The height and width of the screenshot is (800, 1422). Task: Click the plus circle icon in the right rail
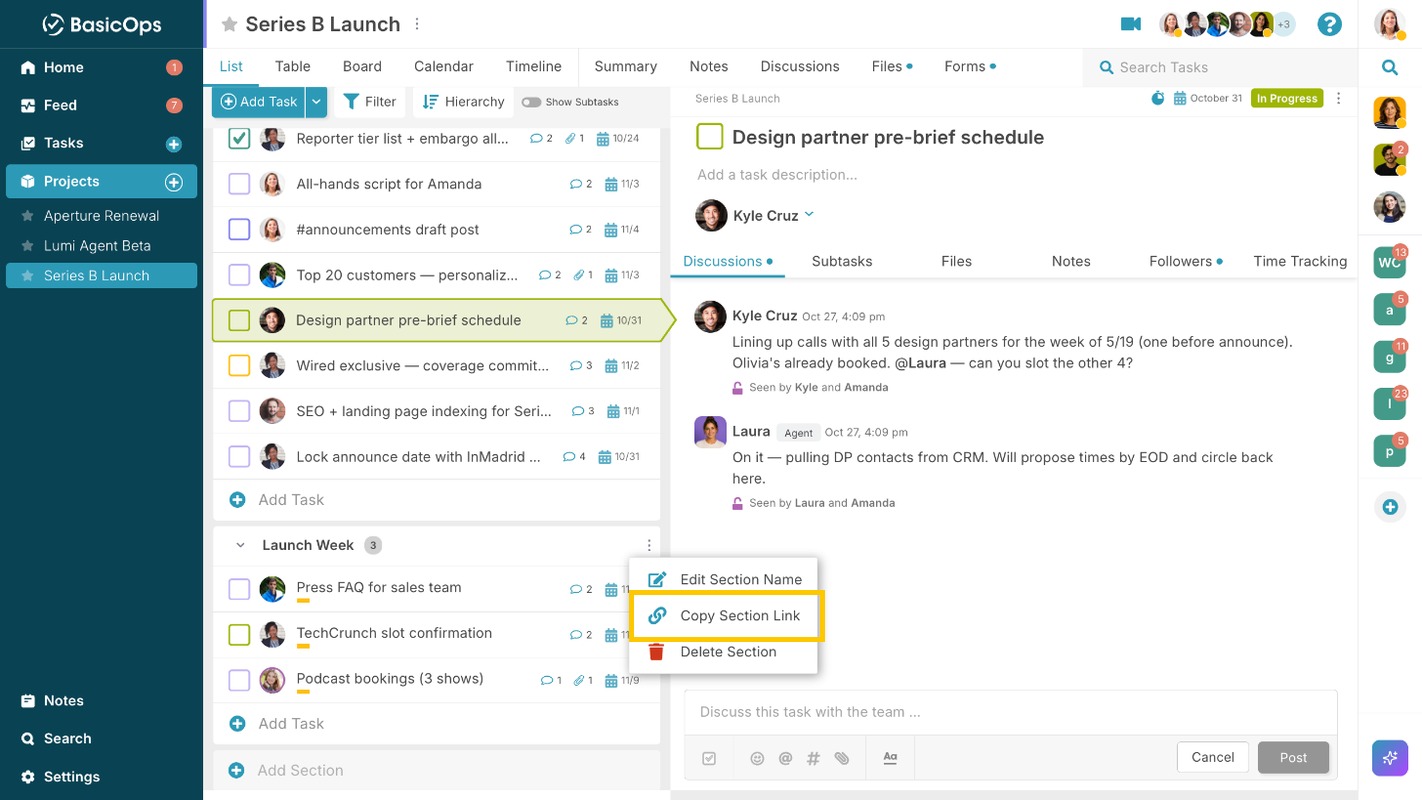coord(1390,507)
